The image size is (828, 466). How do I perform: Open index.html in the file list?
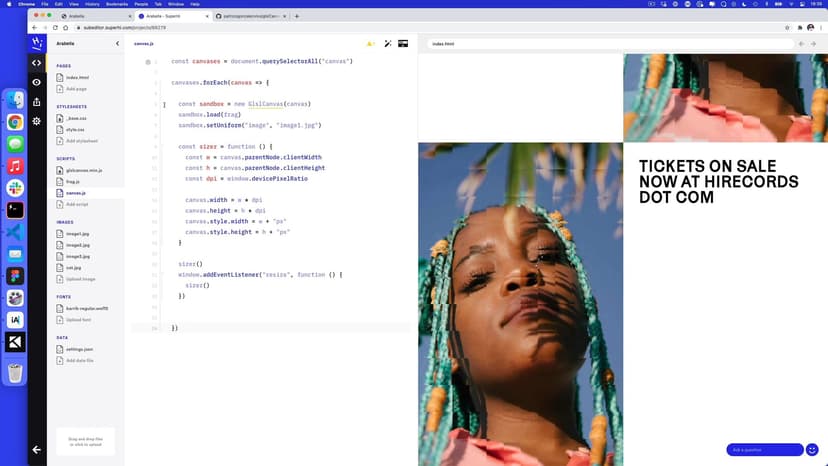tap(77, 77)
